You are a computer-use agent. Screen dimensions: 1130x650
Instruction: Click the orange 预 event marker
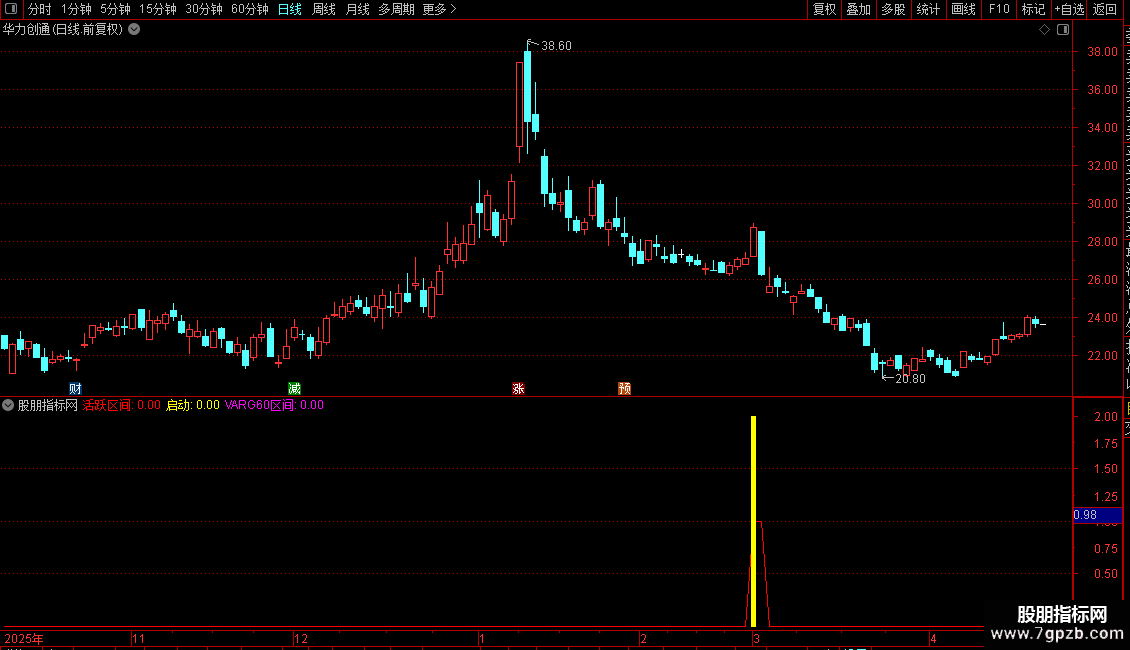click(x=624, y=388)
